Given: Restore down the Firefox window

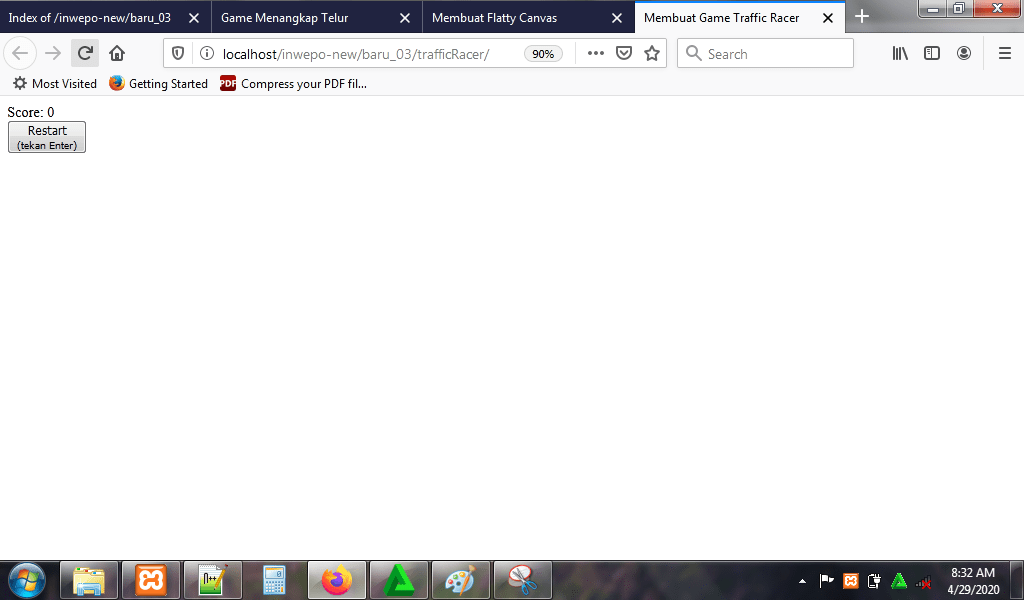Looking at the screenshot, I should point(959,8).
